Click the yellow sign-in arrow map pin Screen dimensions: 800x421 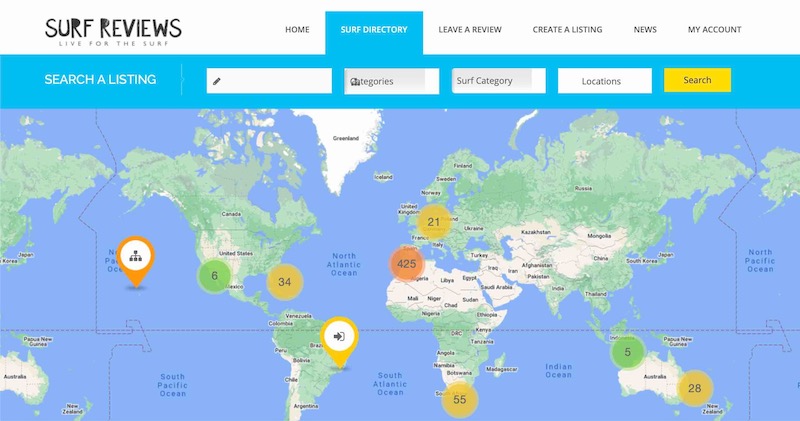coord(339,335)
